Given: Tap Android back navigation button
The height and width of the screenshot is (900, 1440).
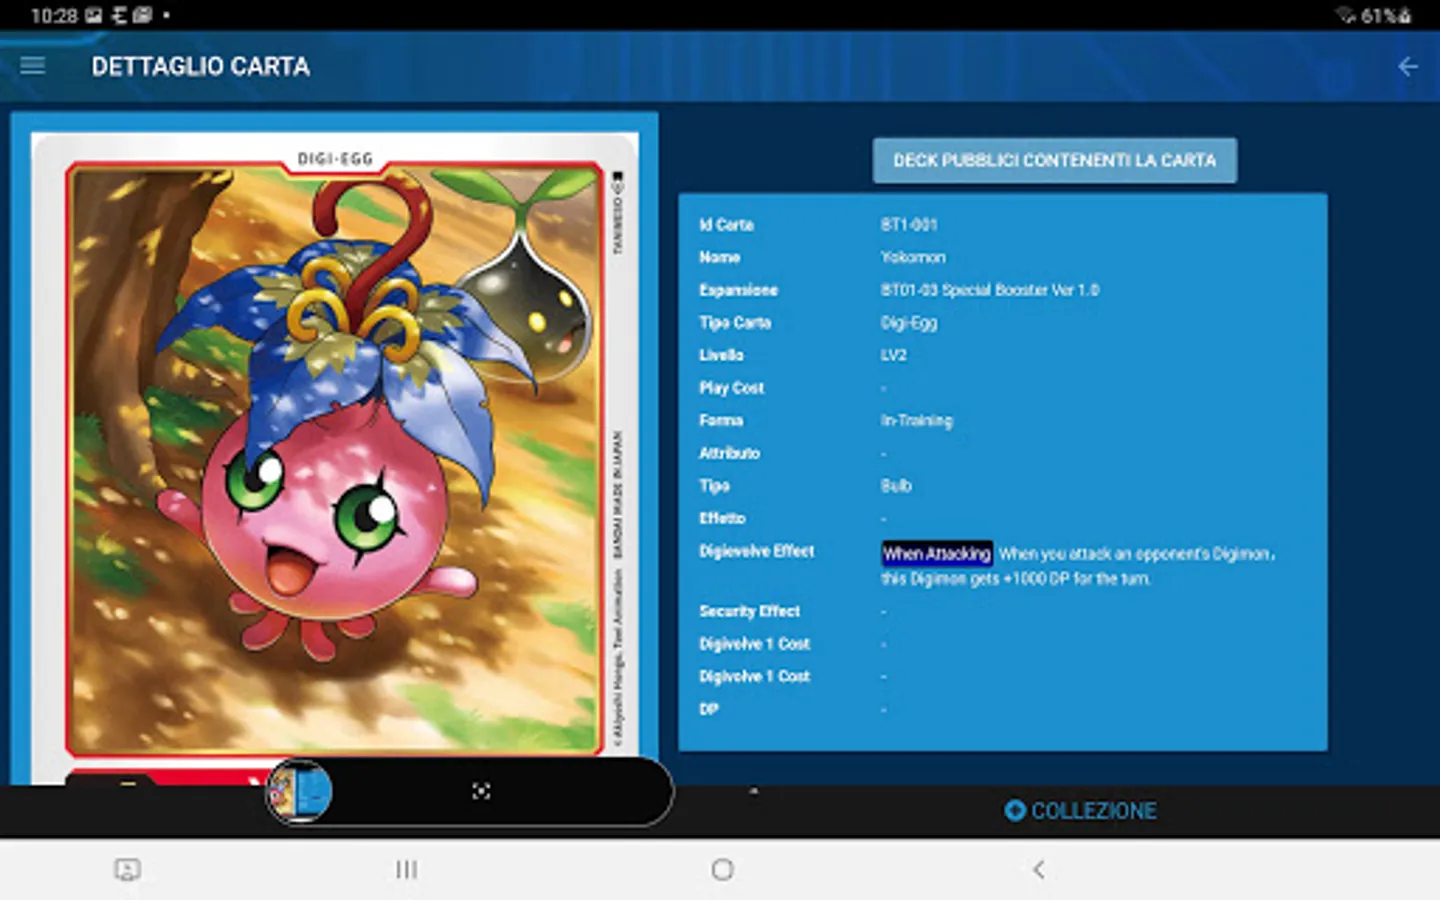Looking at the screenshot, I should [x=1039, y=869].
